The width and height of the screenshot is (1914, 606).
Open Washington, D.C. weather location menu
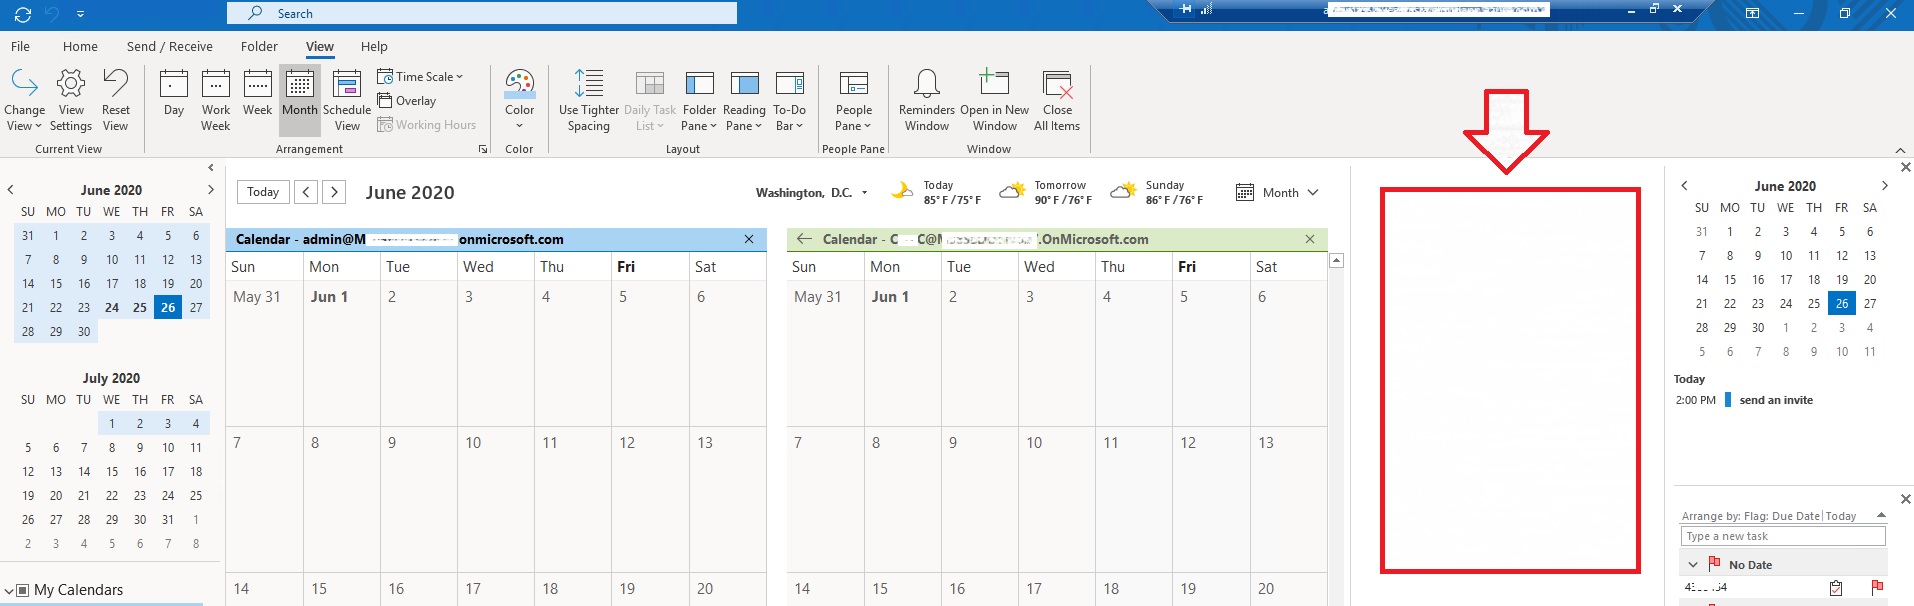pos(812,193)
